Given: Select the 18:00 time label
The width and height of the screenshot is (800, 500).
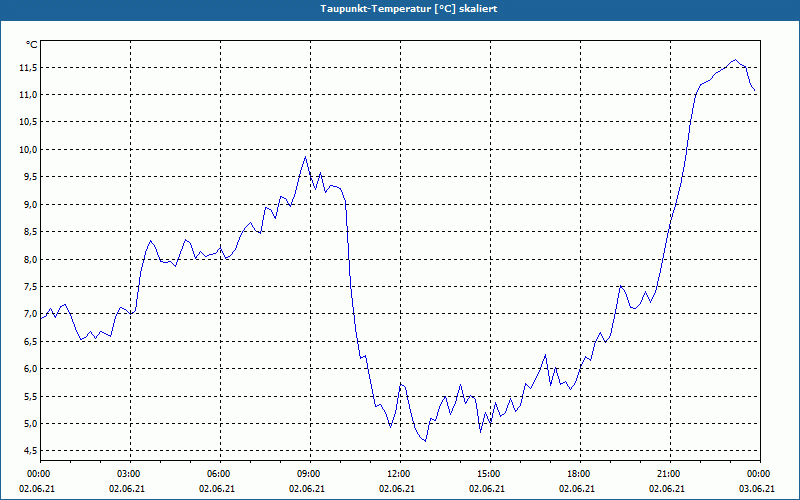Looking at the screenshot, I should pyautogui.click(x=578, y=474).
